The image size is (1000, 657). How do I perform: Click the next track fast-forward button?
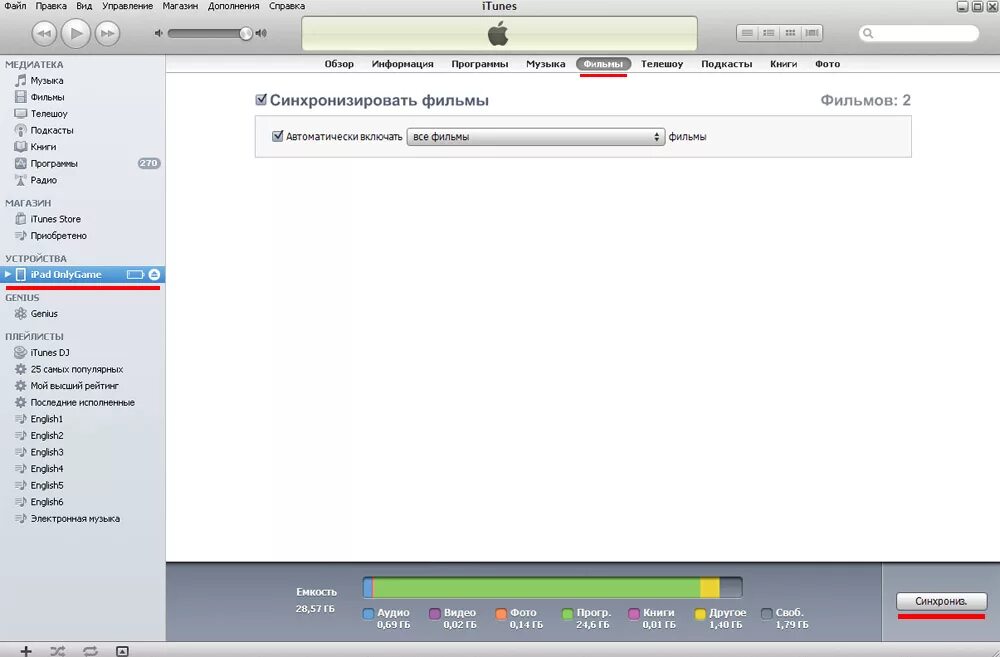click(107, 33)
